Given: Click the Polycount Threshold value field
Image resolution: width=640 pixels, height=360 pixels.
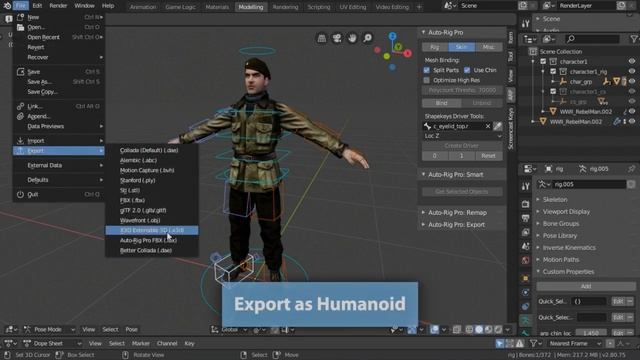Looking at the screenshot, I should point(462,90).
